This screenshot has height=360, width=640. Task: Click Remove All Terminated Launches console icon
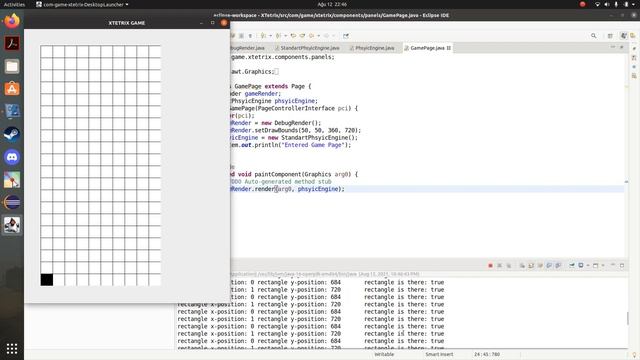pos(509,266)
